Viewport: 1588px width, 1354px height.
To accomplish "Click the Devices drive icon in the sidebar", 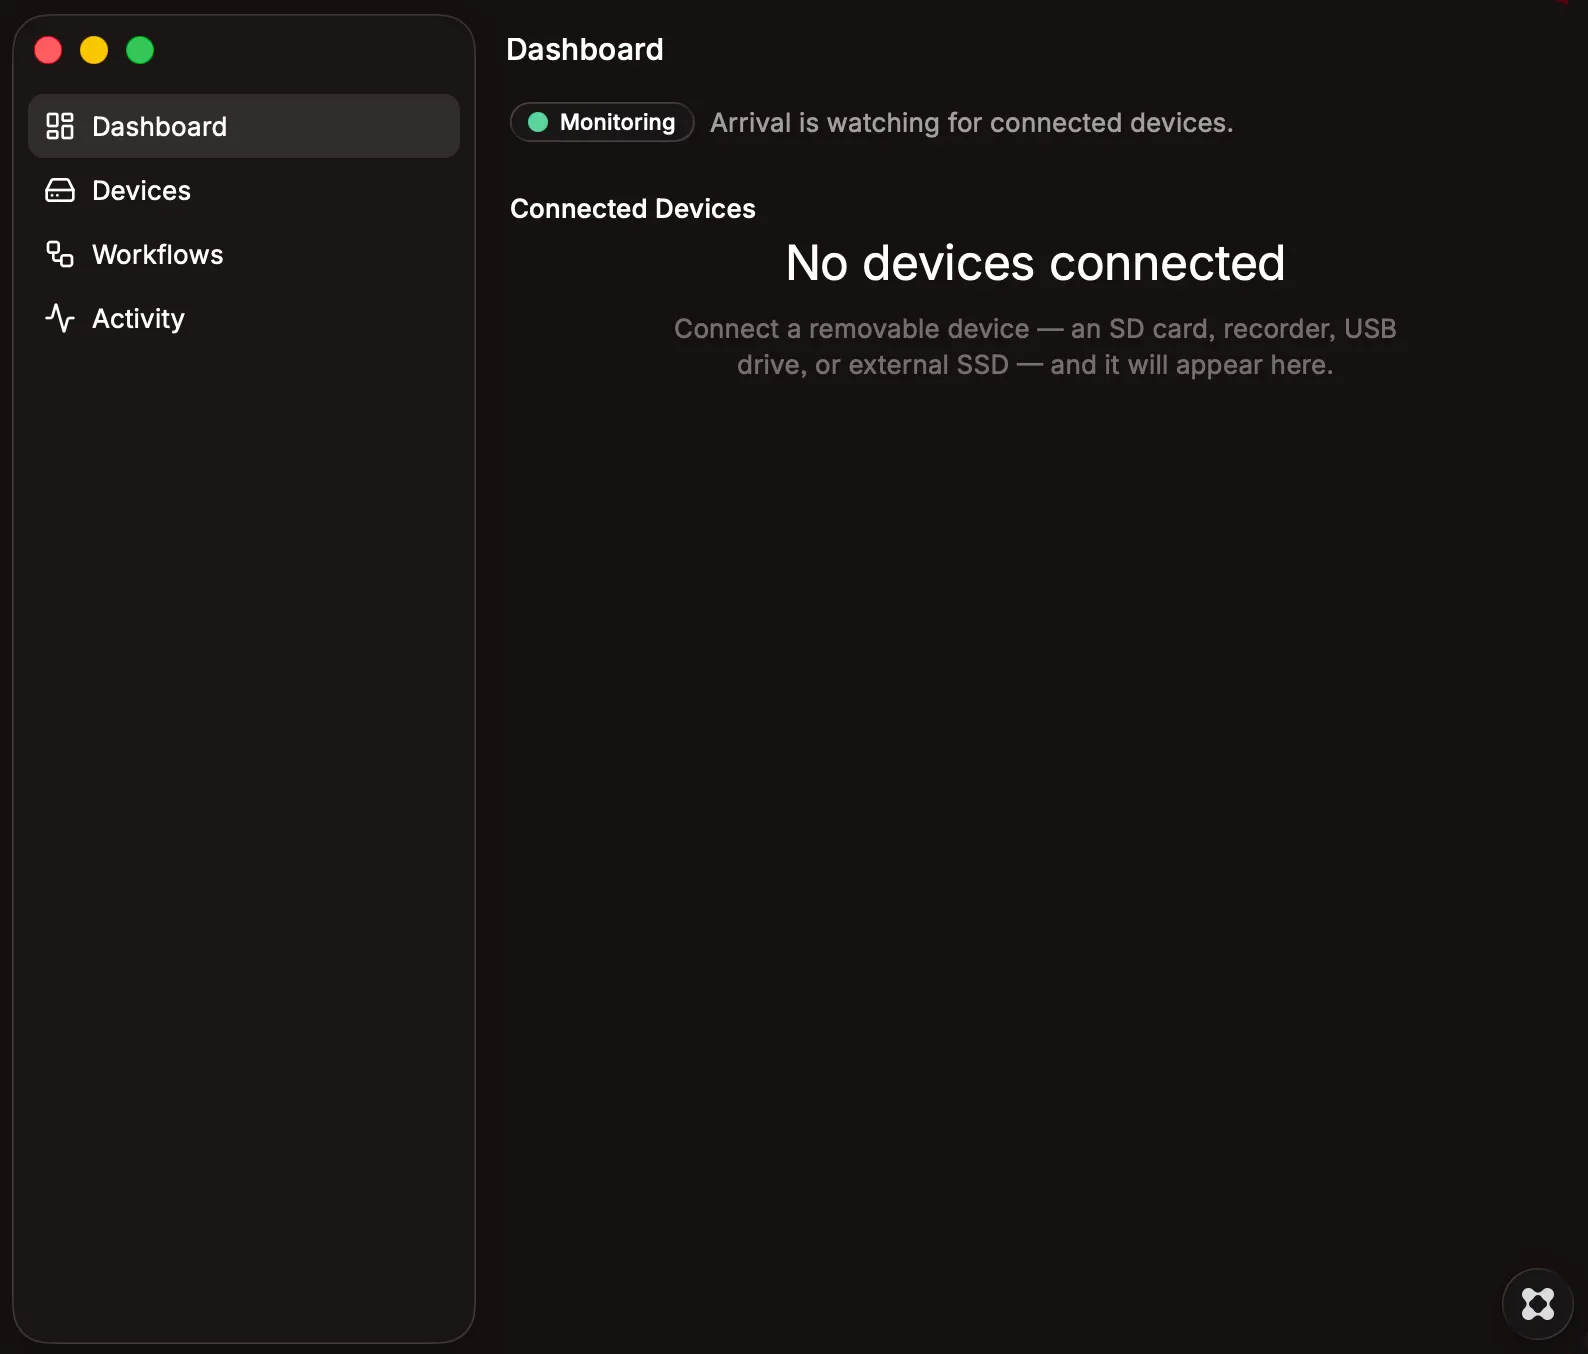I will [60, 190].
